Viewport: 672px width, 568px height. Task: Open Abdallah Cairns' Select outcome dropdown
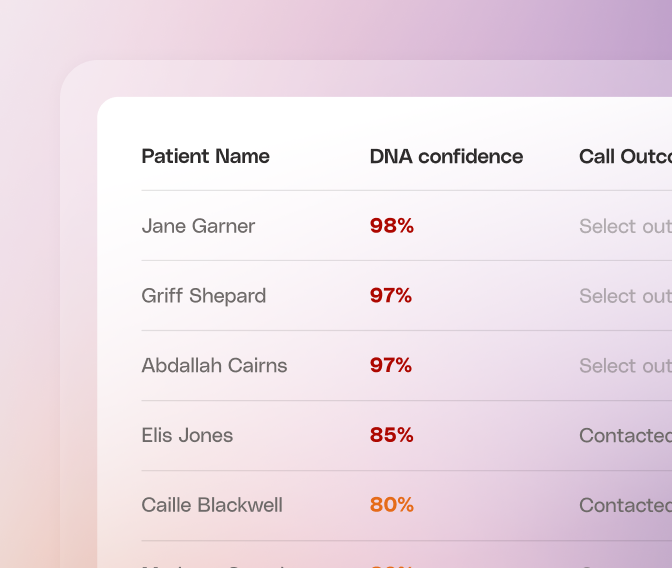click(x=625, y=366)
